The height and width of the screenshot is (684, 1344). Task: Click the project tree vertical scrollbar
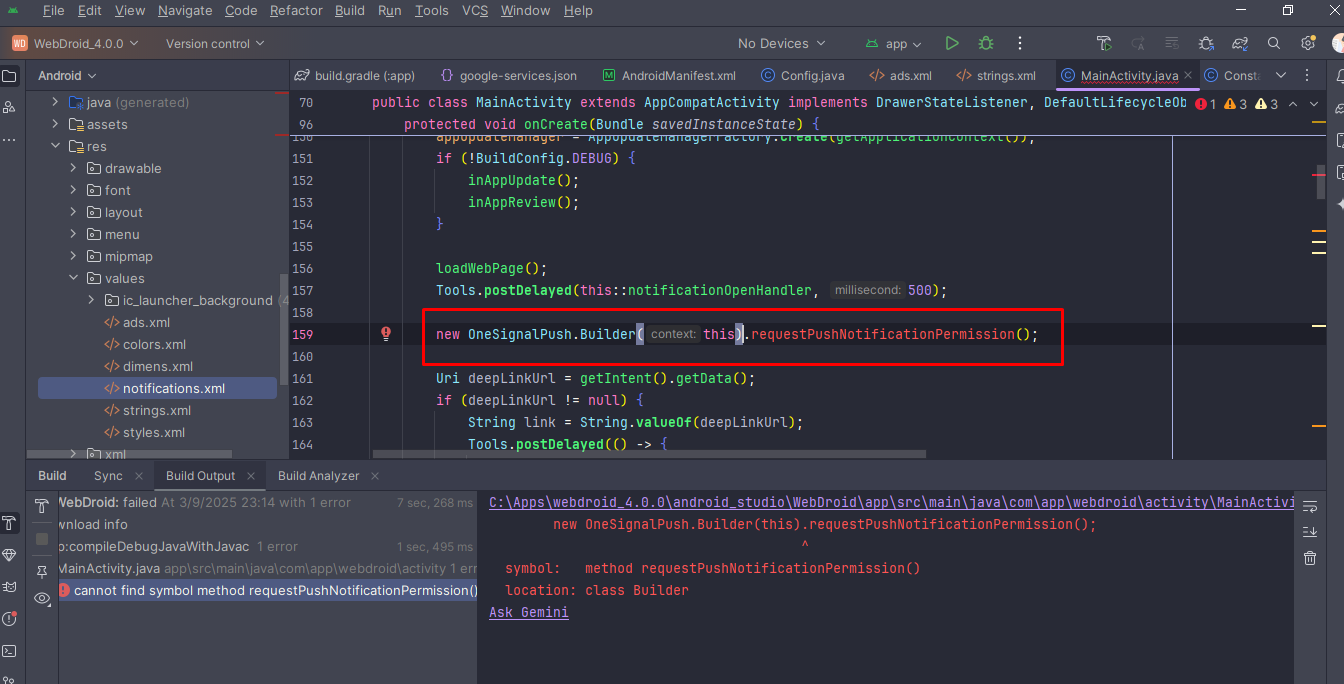pos(284,330)
